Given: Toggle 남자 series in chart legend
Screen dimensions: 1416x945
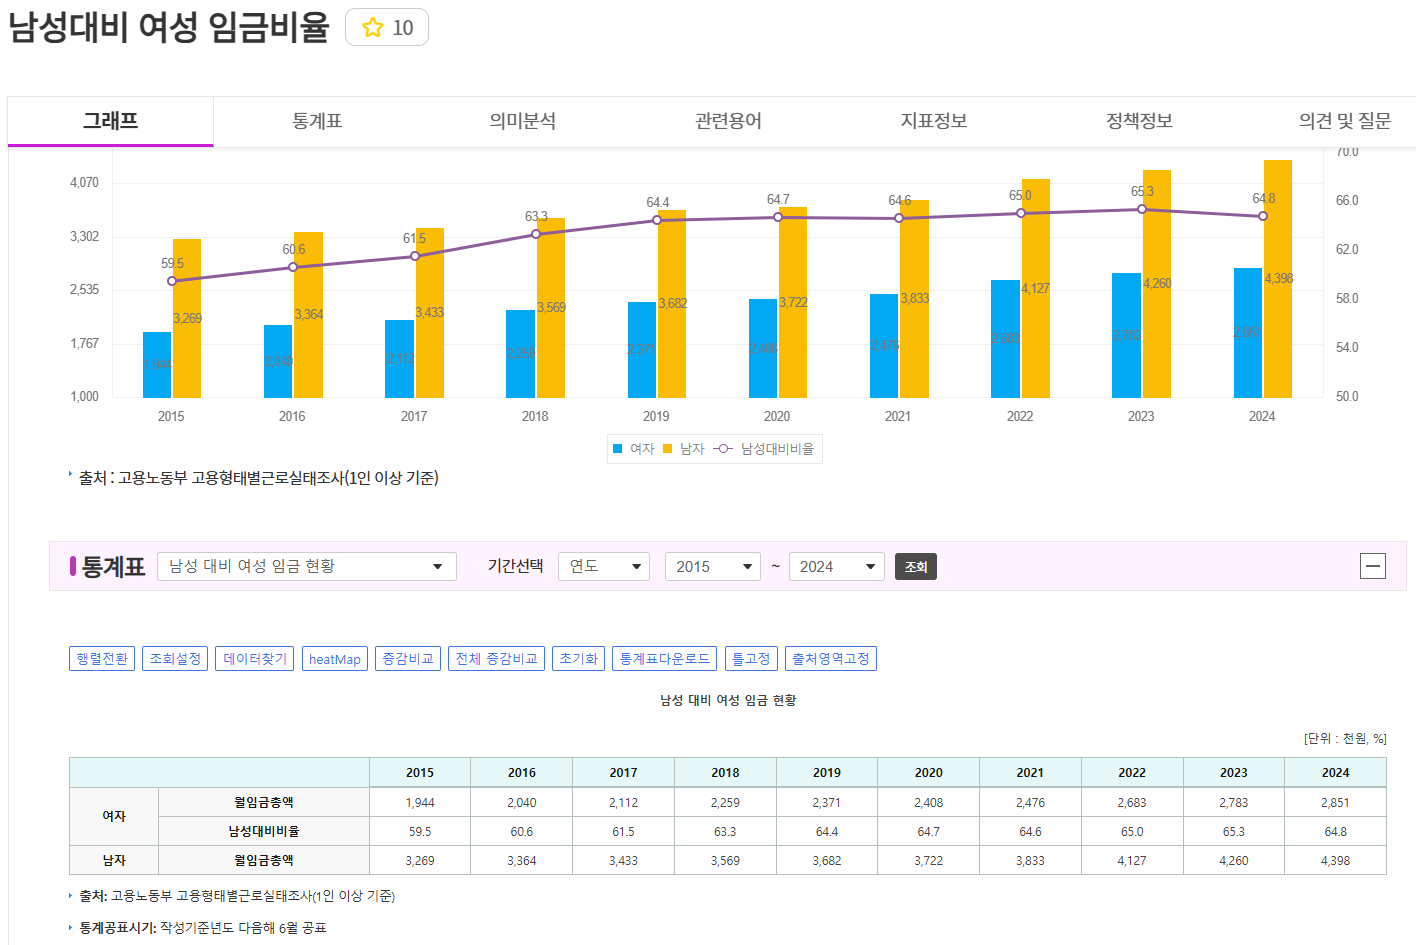Looking at the screenshot, I should (684, 449).
